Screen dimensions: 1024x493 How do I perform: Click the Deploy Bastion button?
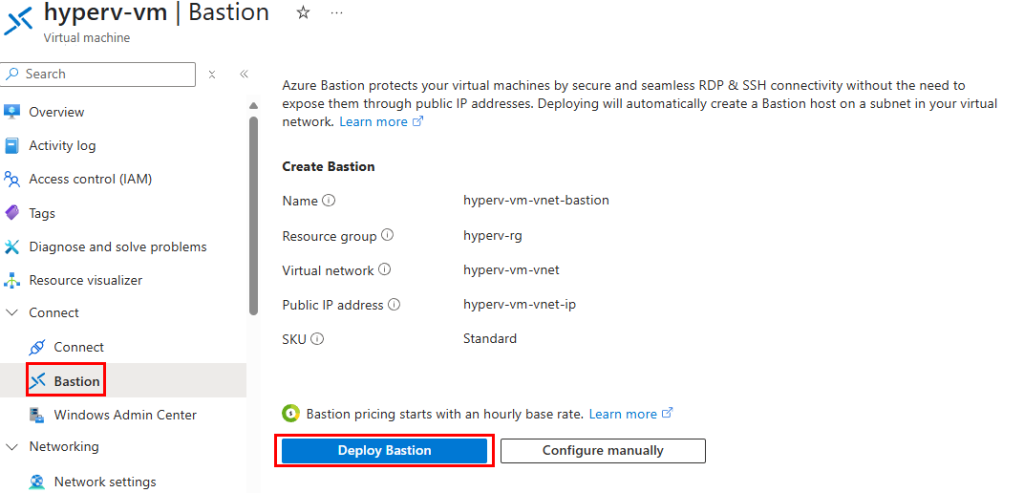[x=385, y=451]
